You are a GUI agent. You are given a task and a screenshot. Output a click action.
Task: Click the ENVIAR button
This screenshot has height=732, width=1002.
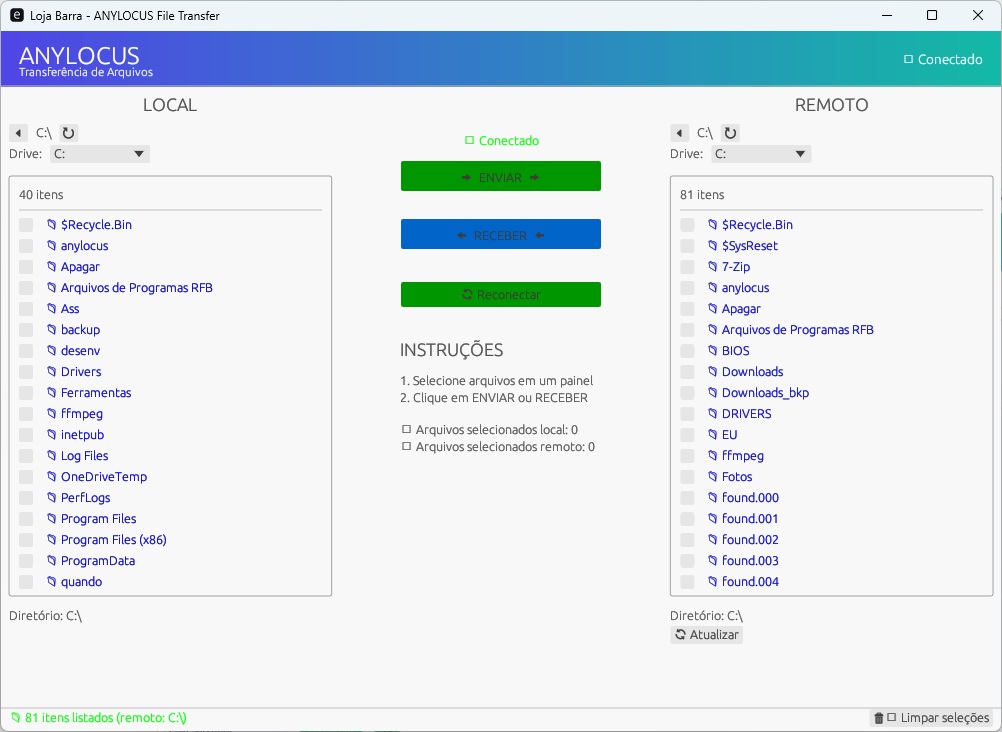pyautogui.click(x=500, y=176)
